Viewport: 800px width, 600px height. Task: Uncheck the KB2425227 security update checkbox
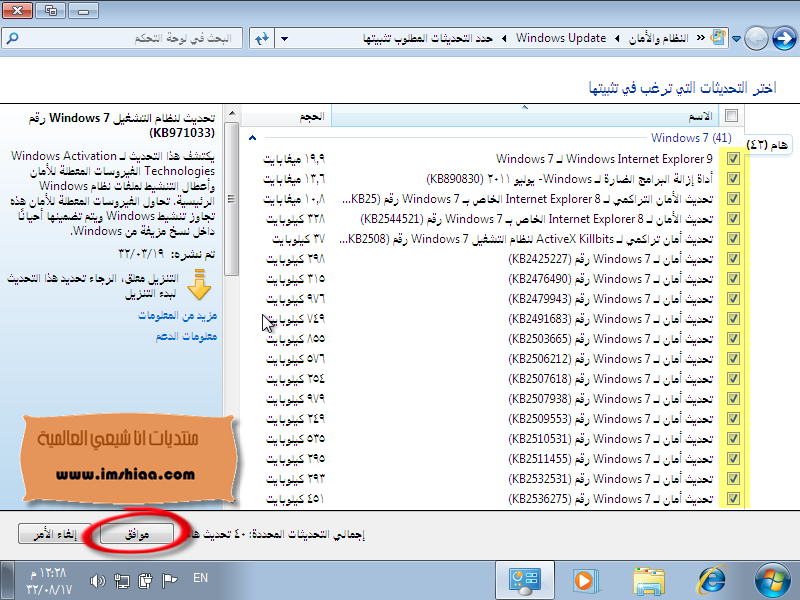tap(733, 259)
